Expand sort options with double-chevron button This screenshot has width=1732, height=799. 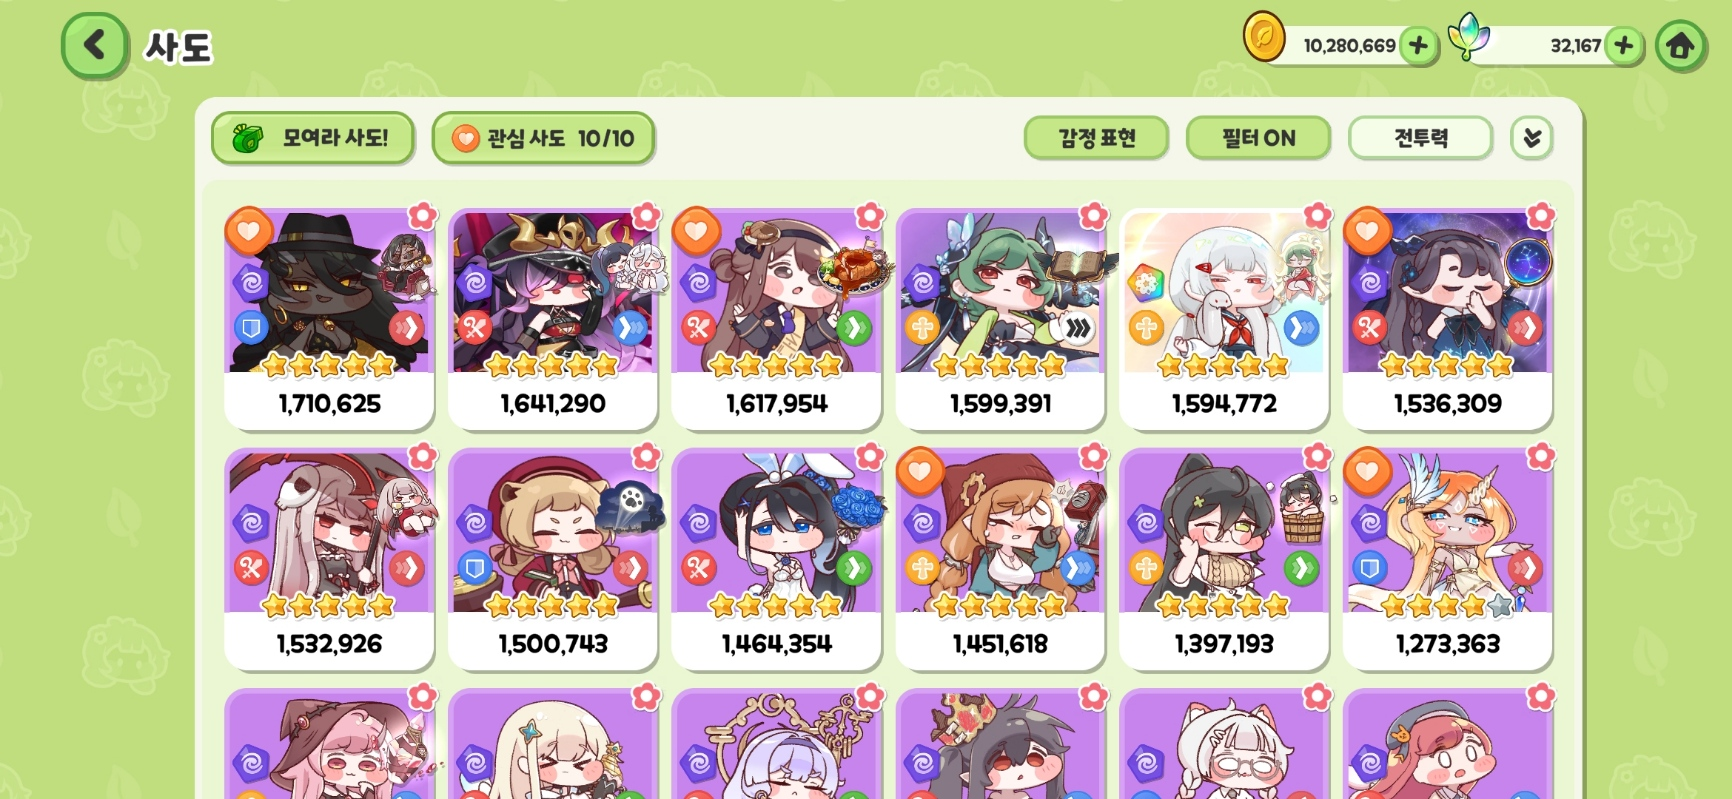1532,138
